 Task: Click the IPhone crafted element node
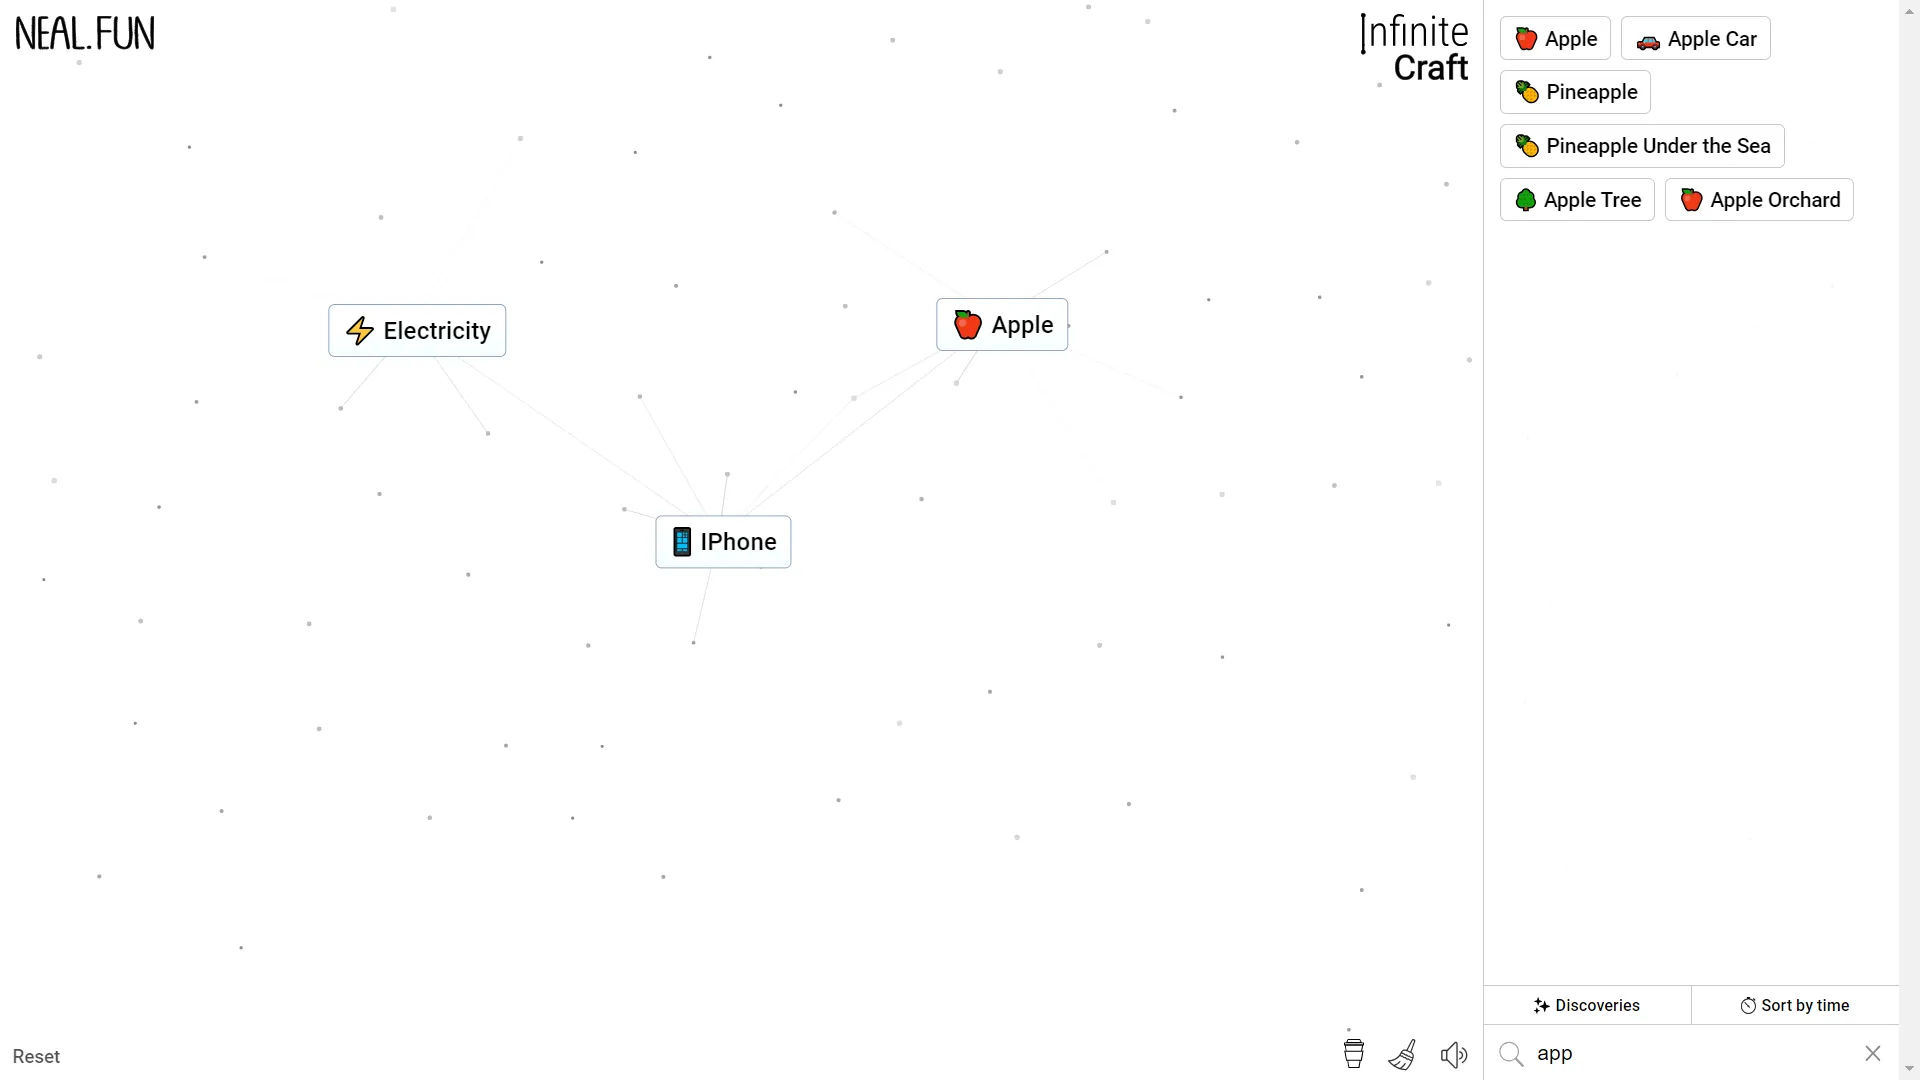click(x=723, y=542)
